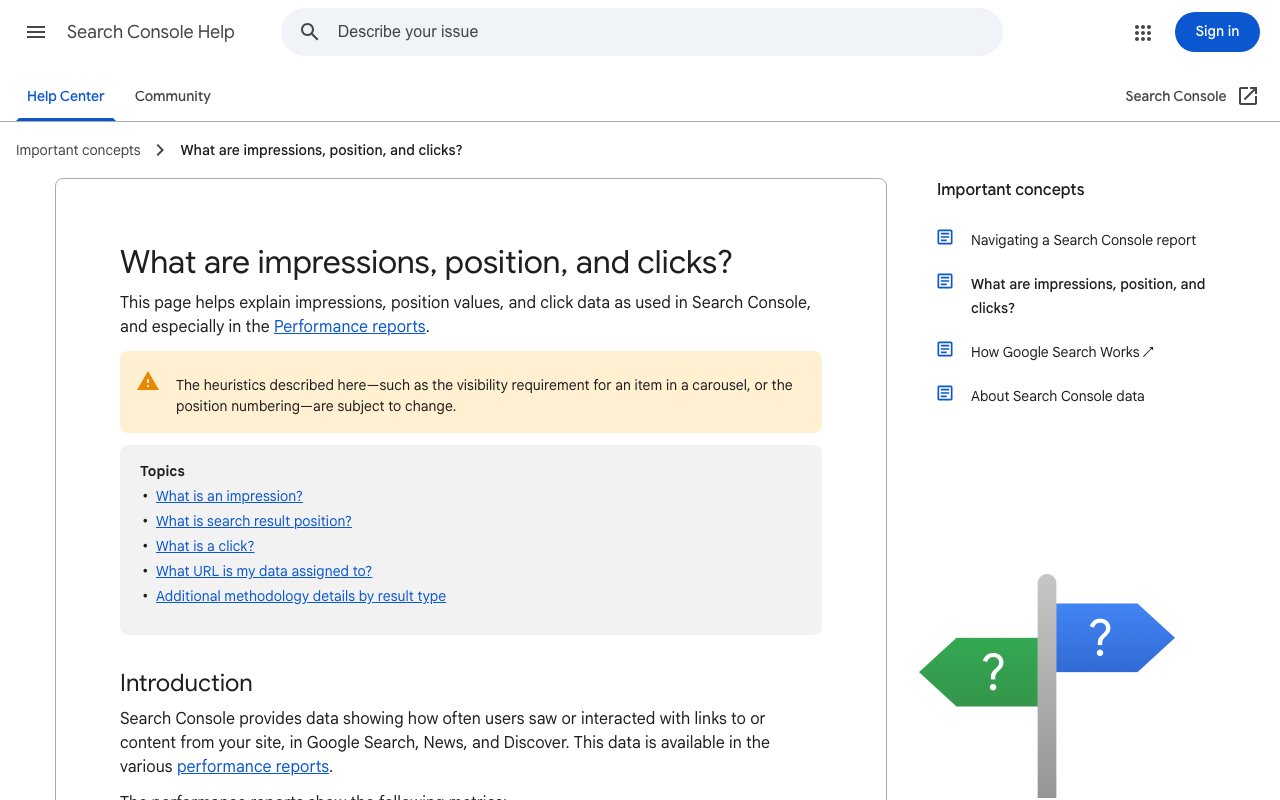The width and height of the screenshot is (1280, 800).
Task: Click the Search Console Help title
Action: coord(151,32)
